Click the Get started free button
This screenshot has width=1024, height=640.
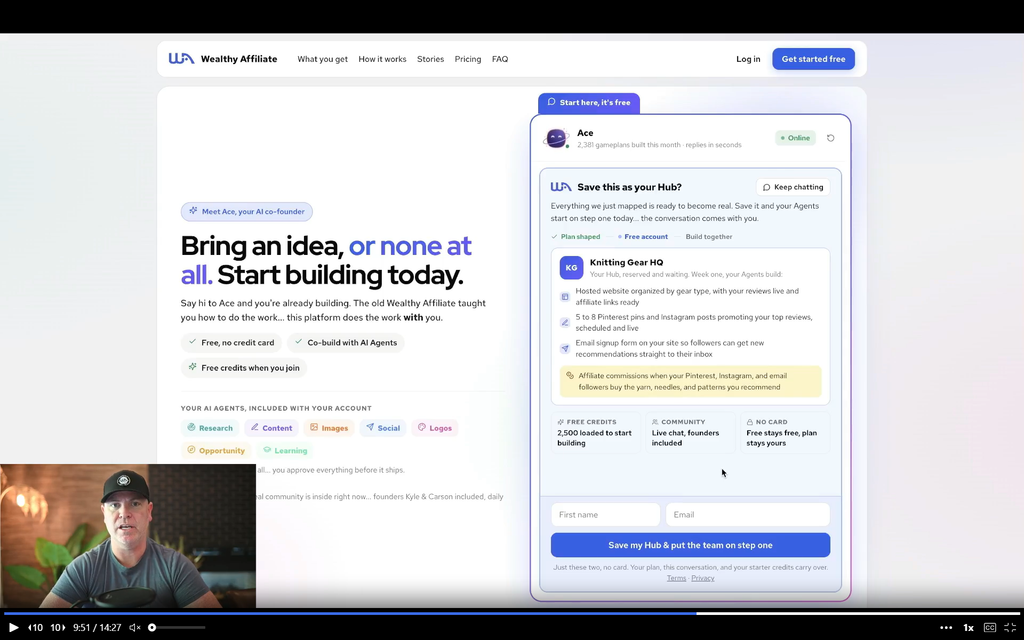click(x=813, y=59)
